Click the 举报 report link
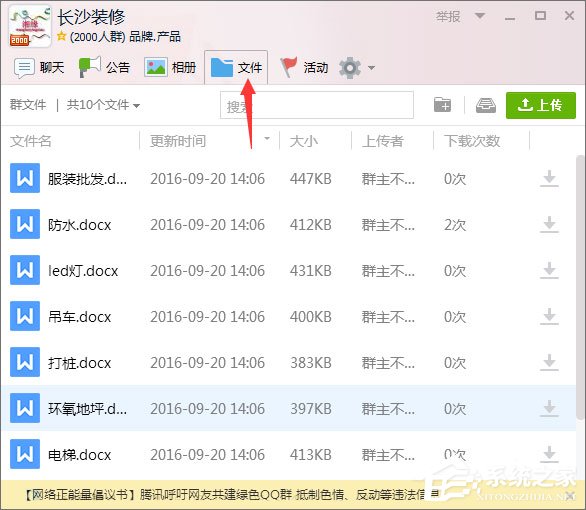The width and height of the screenshot is (586, 510). point(448,16)
